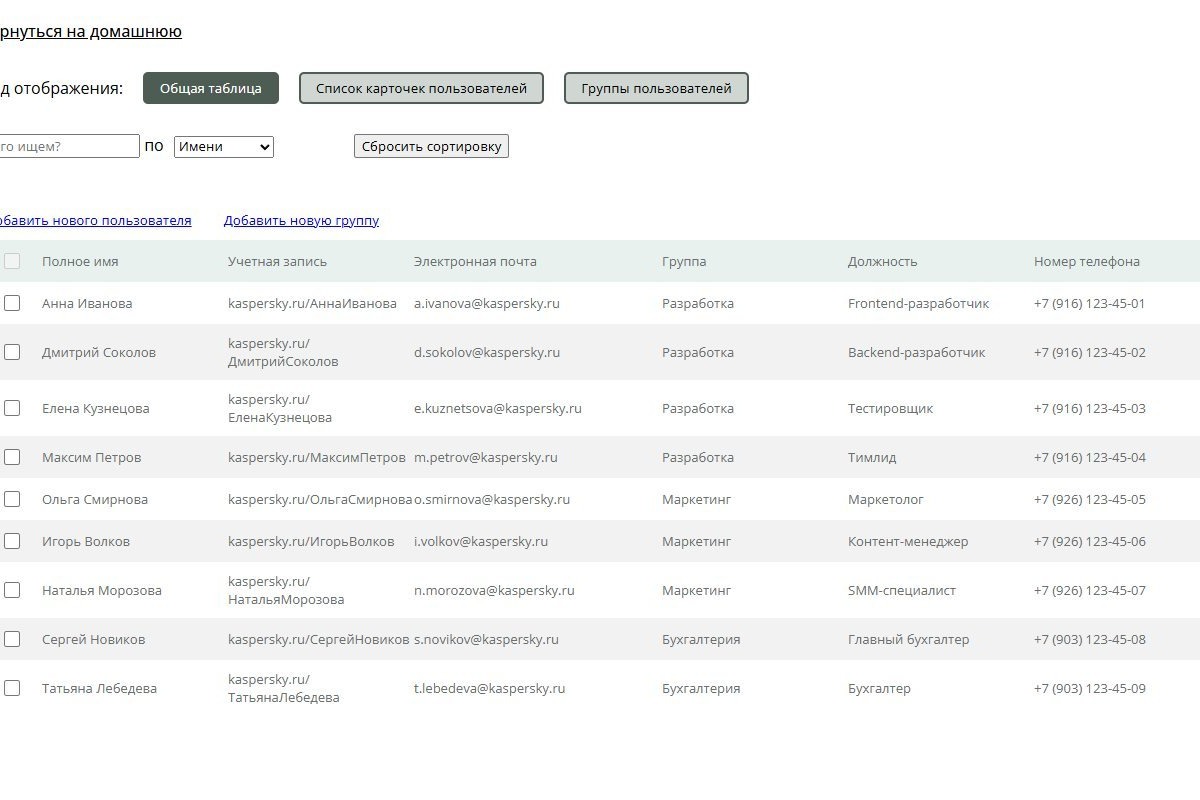Image resolution: width=1200 pixels, height=800 pixels.
Task: Click the 'Сбросить сортировку' button
Action: (431, 146)
